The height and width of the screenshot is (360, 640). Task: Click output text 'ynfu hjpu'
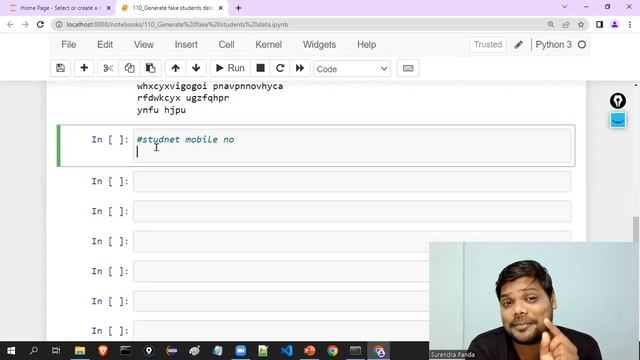[161, 110]
